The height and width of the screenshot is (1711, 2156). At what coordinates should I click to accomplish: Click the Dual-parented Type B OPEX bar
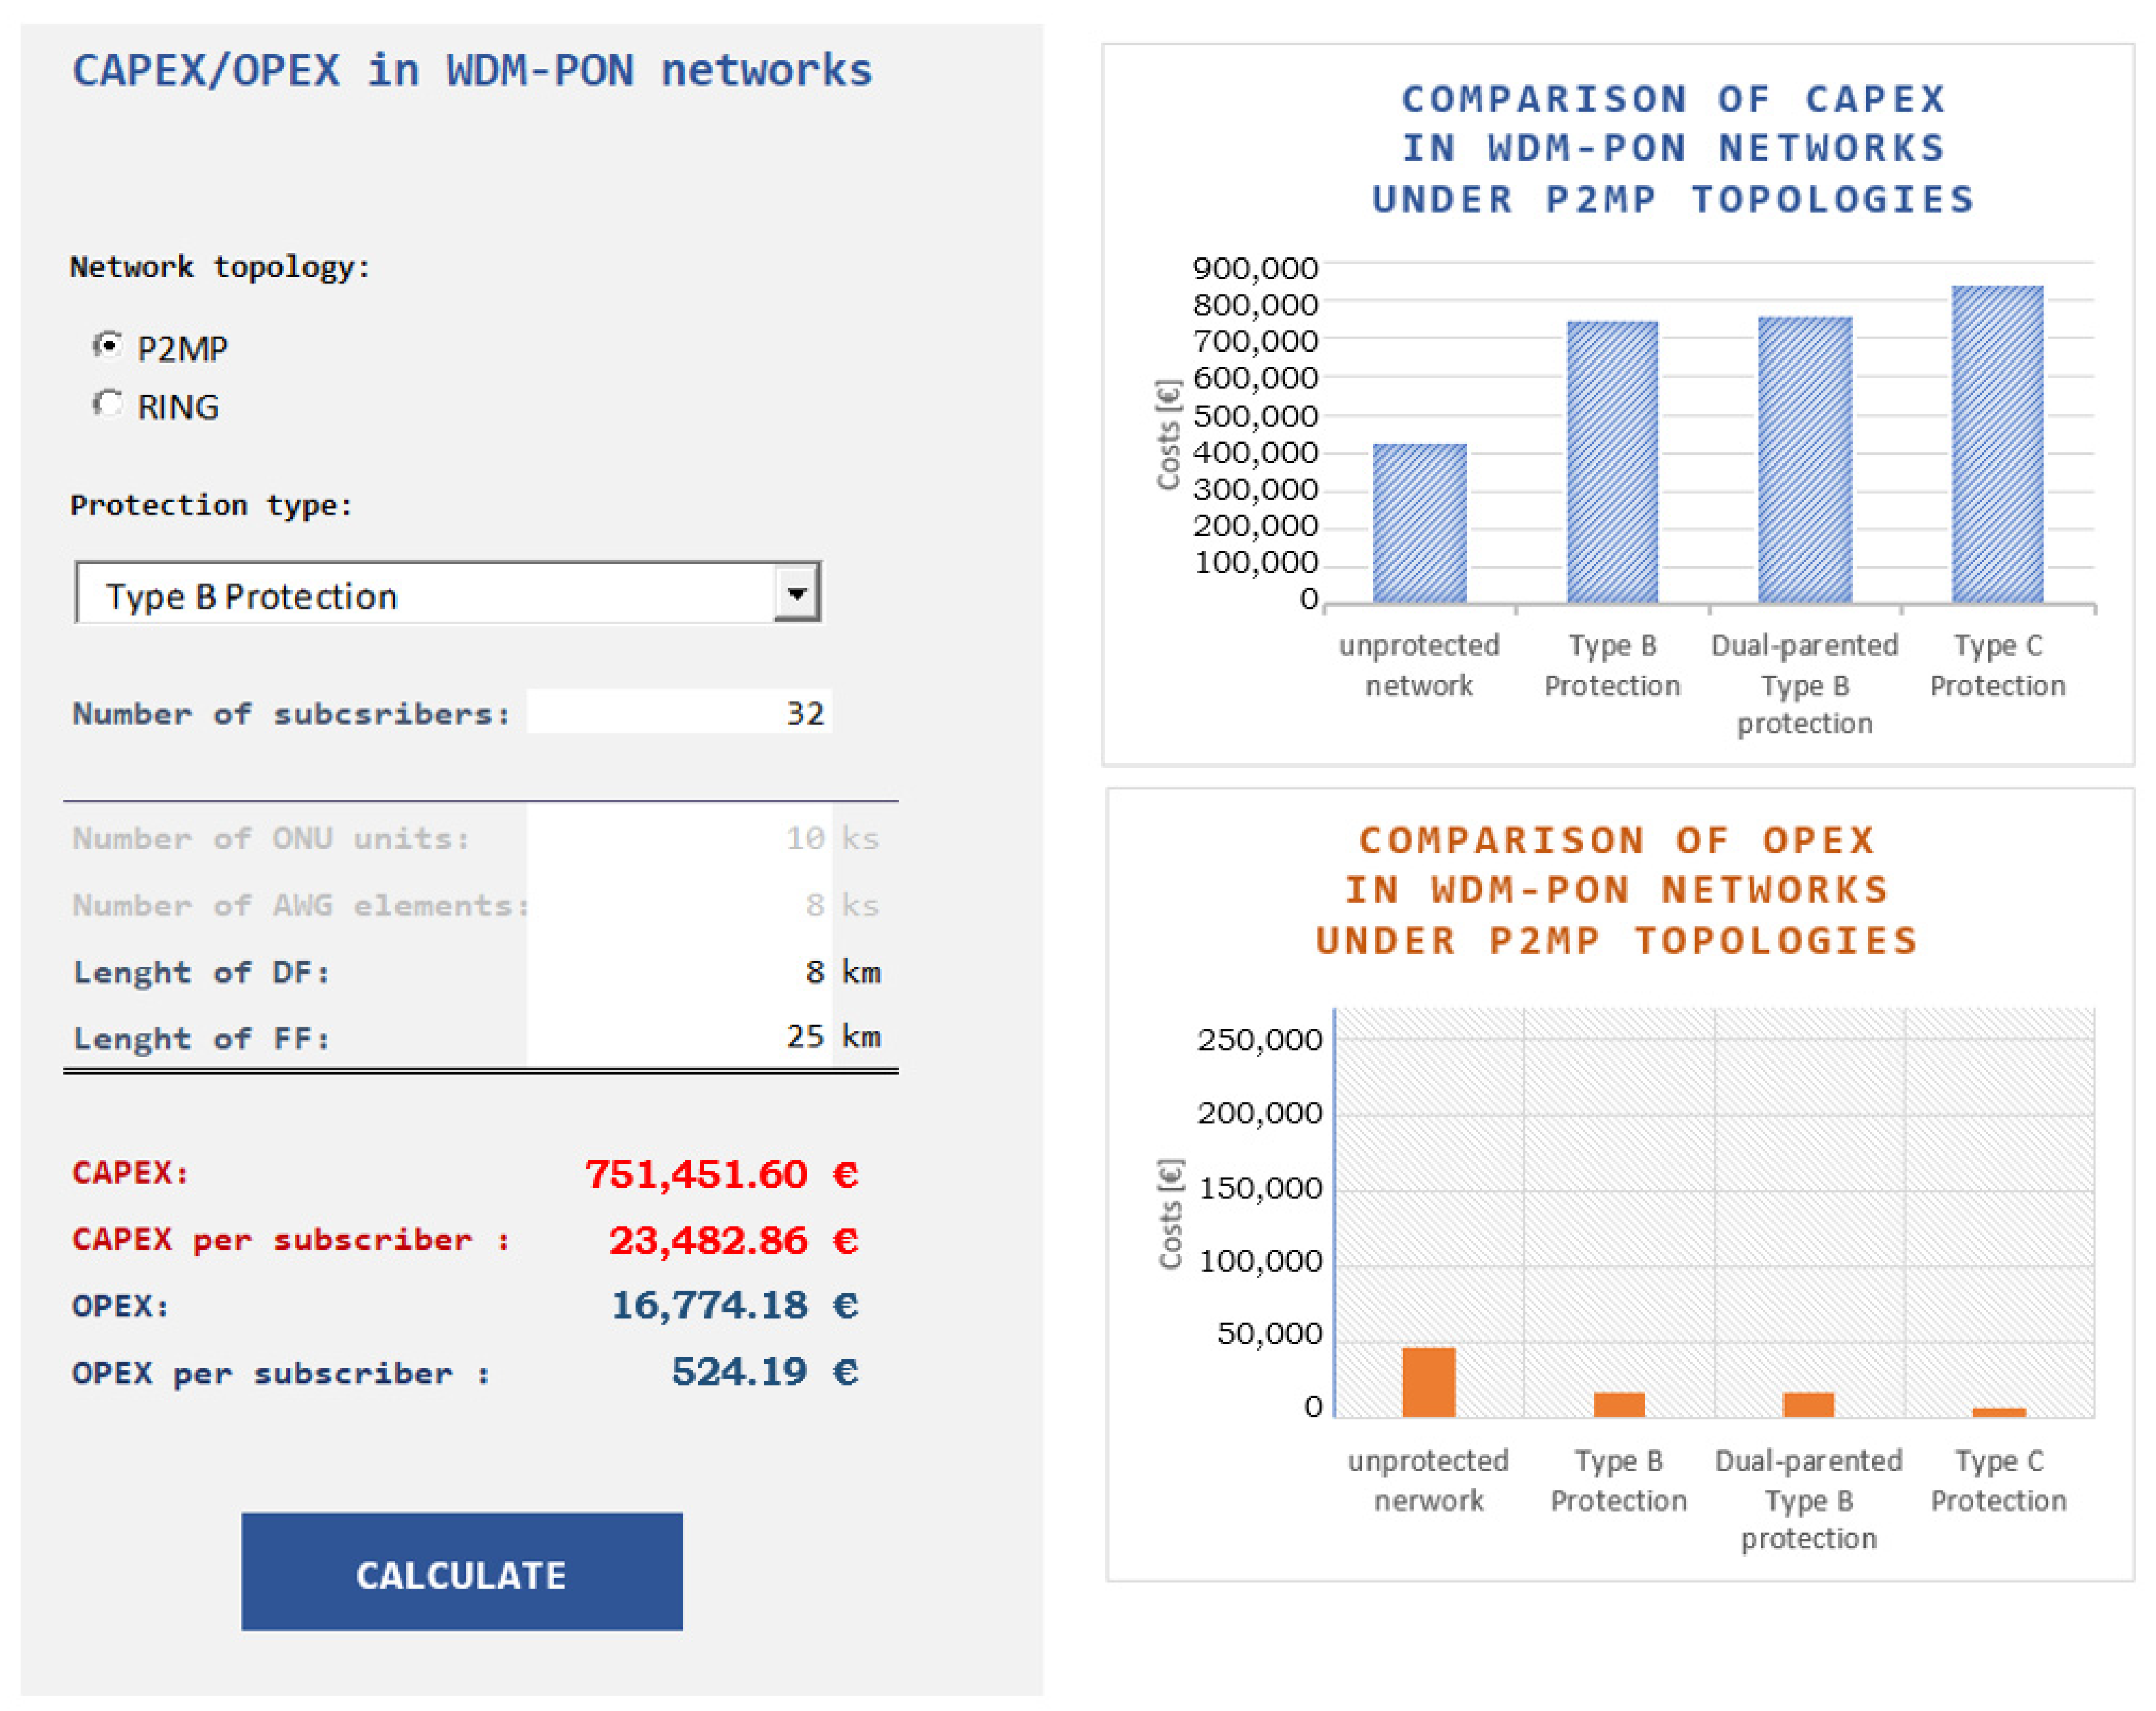point(1808,1404)
